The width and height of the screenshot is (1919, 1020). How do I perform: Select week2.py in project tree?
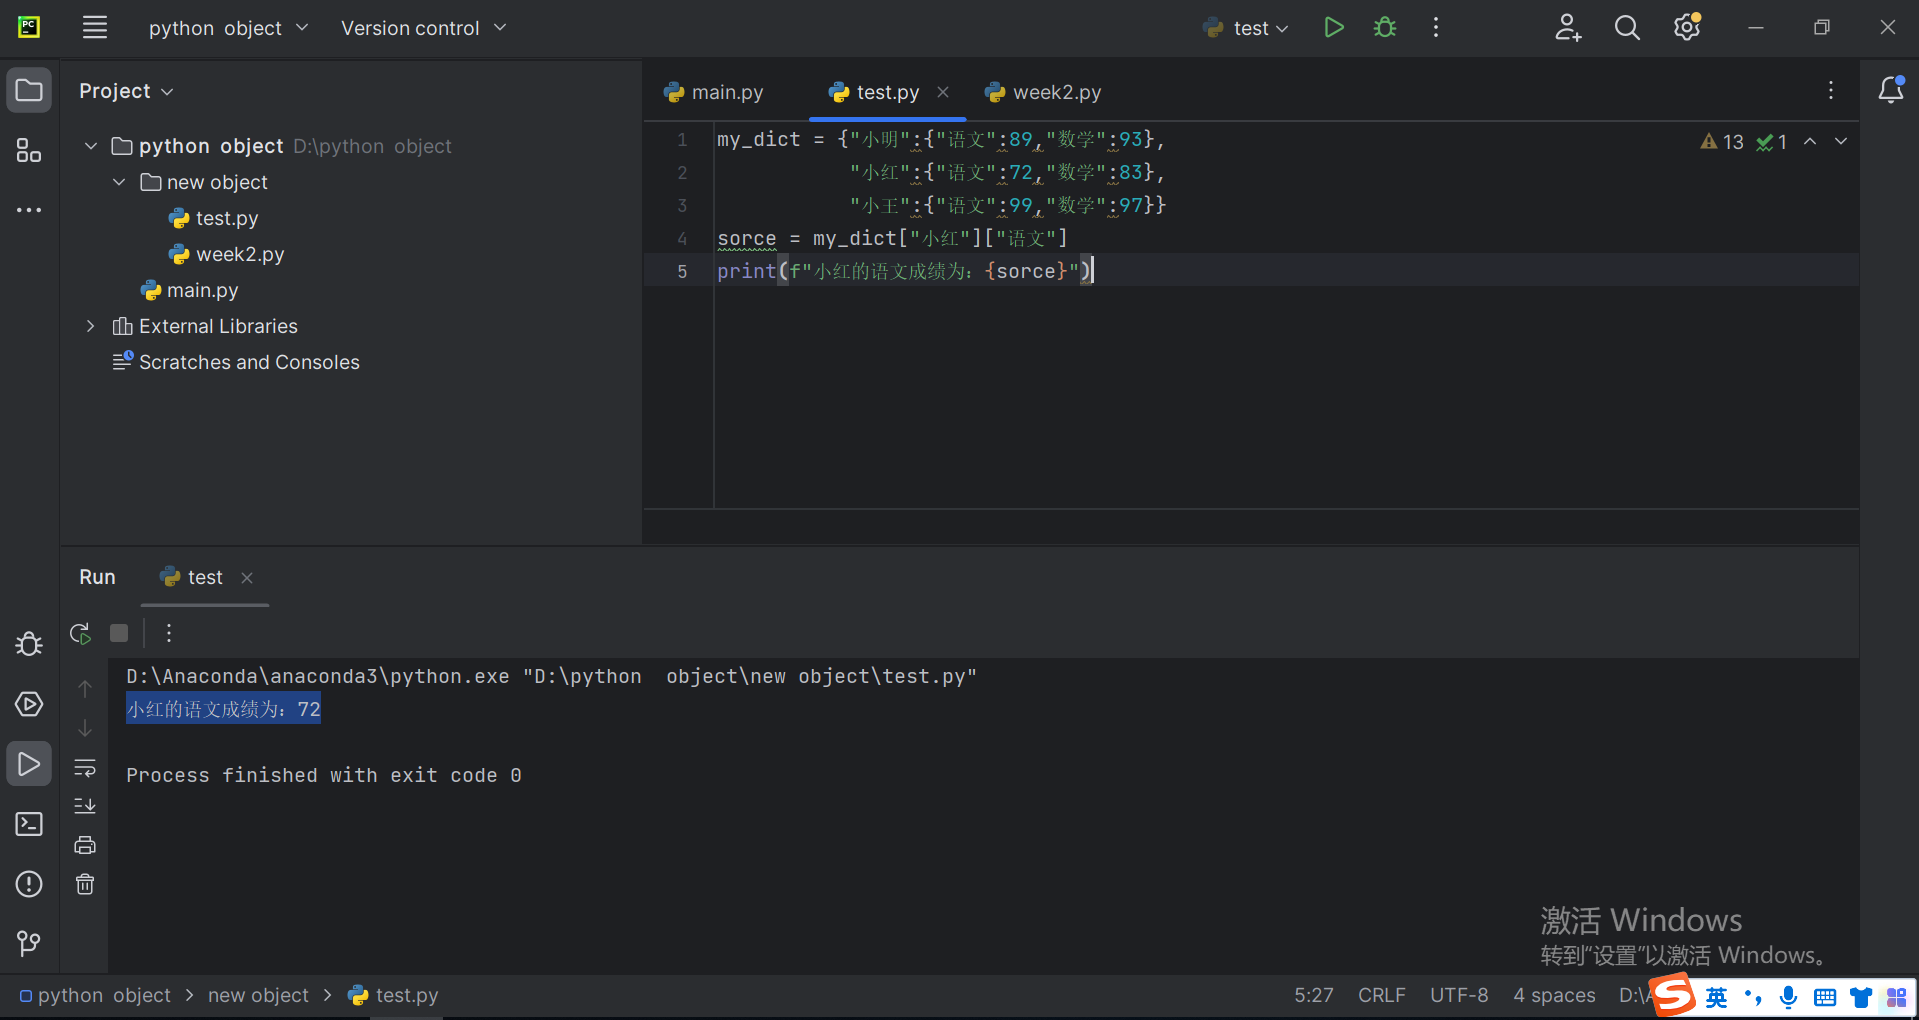point(226,254)
